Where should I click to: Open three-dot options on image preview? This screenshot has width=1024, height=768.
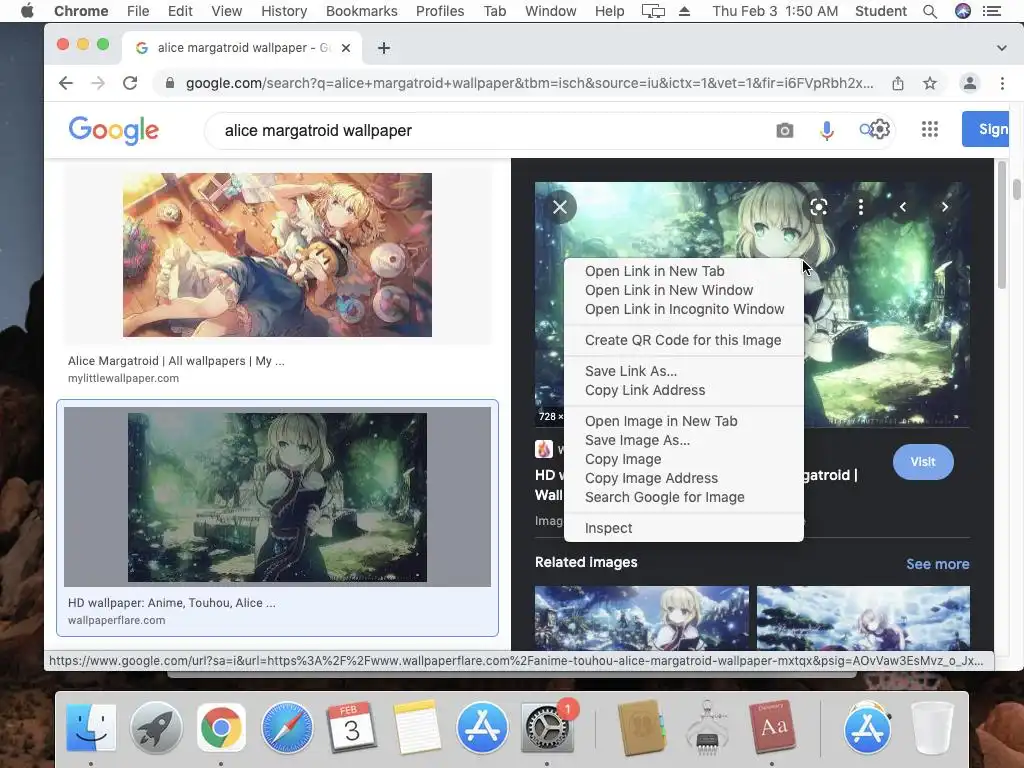tap(861, 207)
